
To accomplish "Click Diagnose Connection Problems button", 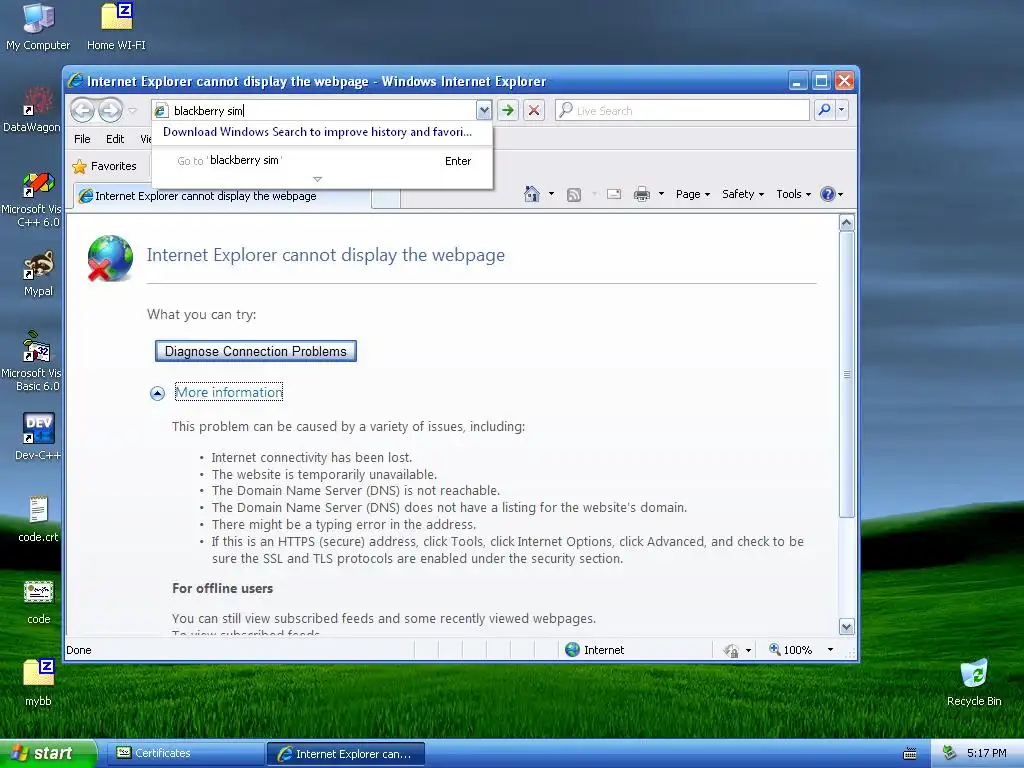I will pyautogui.click(x=256, y=351).
